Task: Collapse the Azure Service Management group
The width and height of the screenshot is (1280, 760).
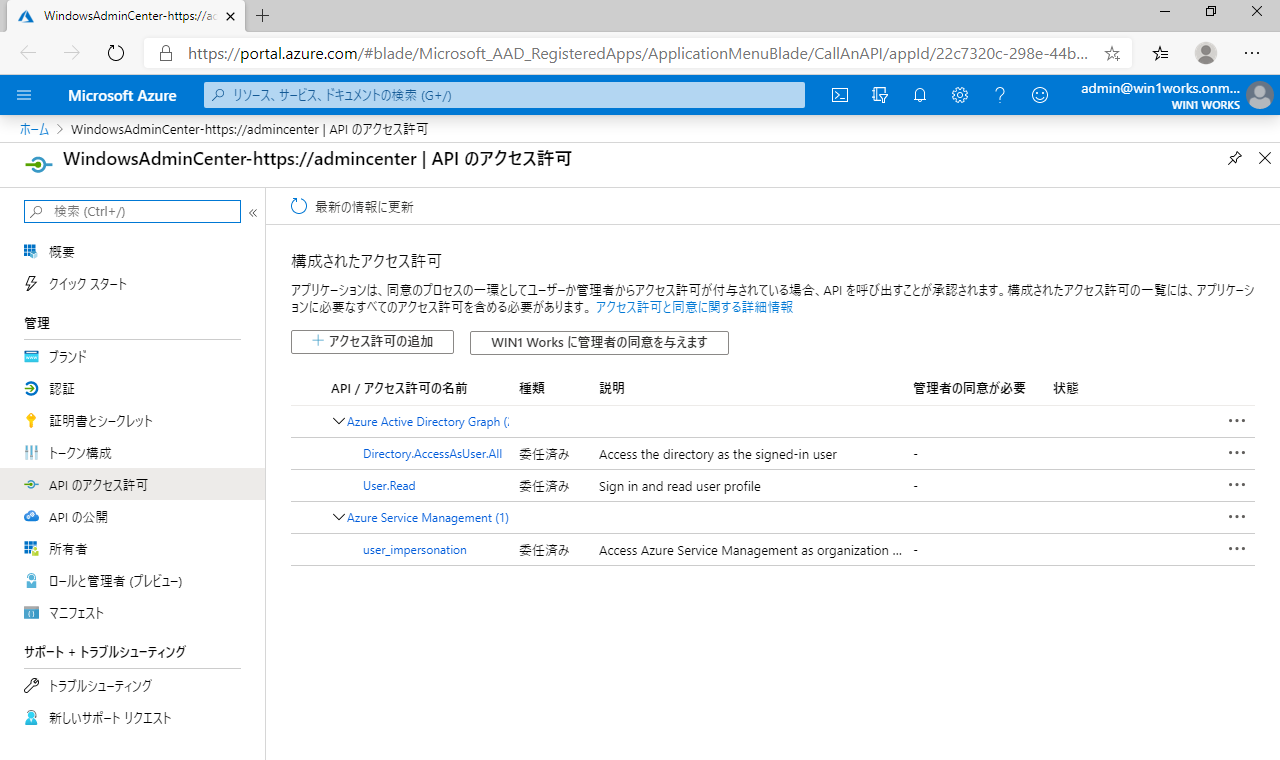Action: click(x=338, y=517)
